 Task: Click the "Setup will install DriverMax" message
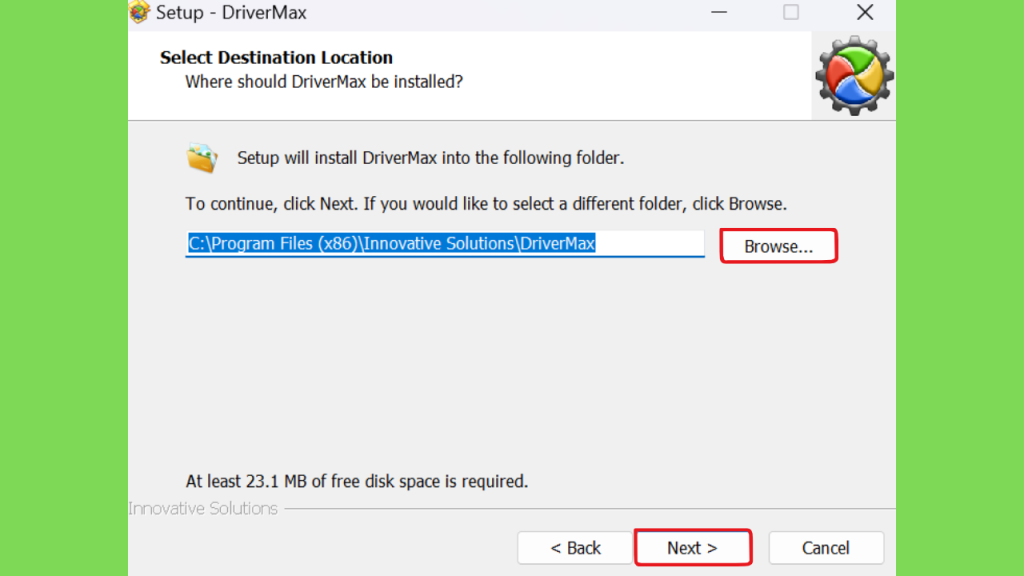(430, 158)
